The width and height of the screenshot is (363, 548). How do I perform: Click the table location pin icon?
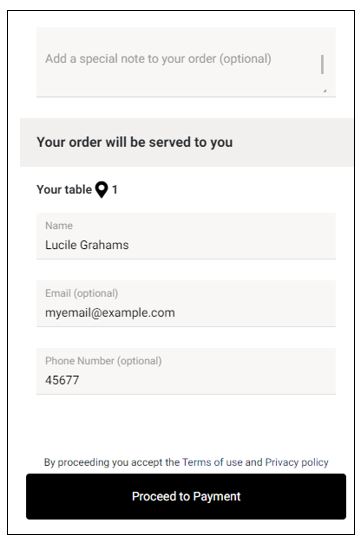[x=101, y=190]
